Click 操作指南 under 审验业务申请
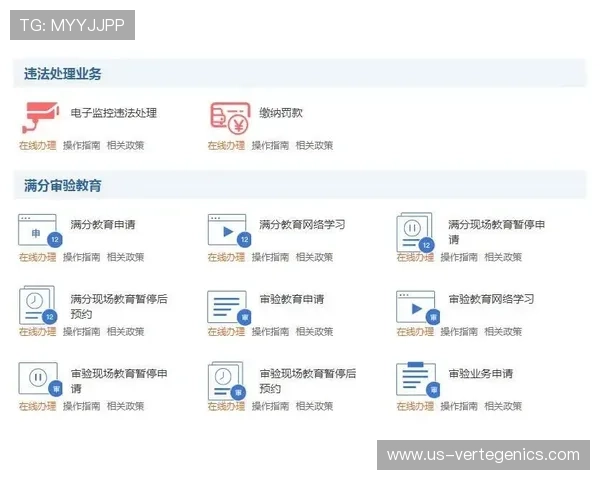 459,406
